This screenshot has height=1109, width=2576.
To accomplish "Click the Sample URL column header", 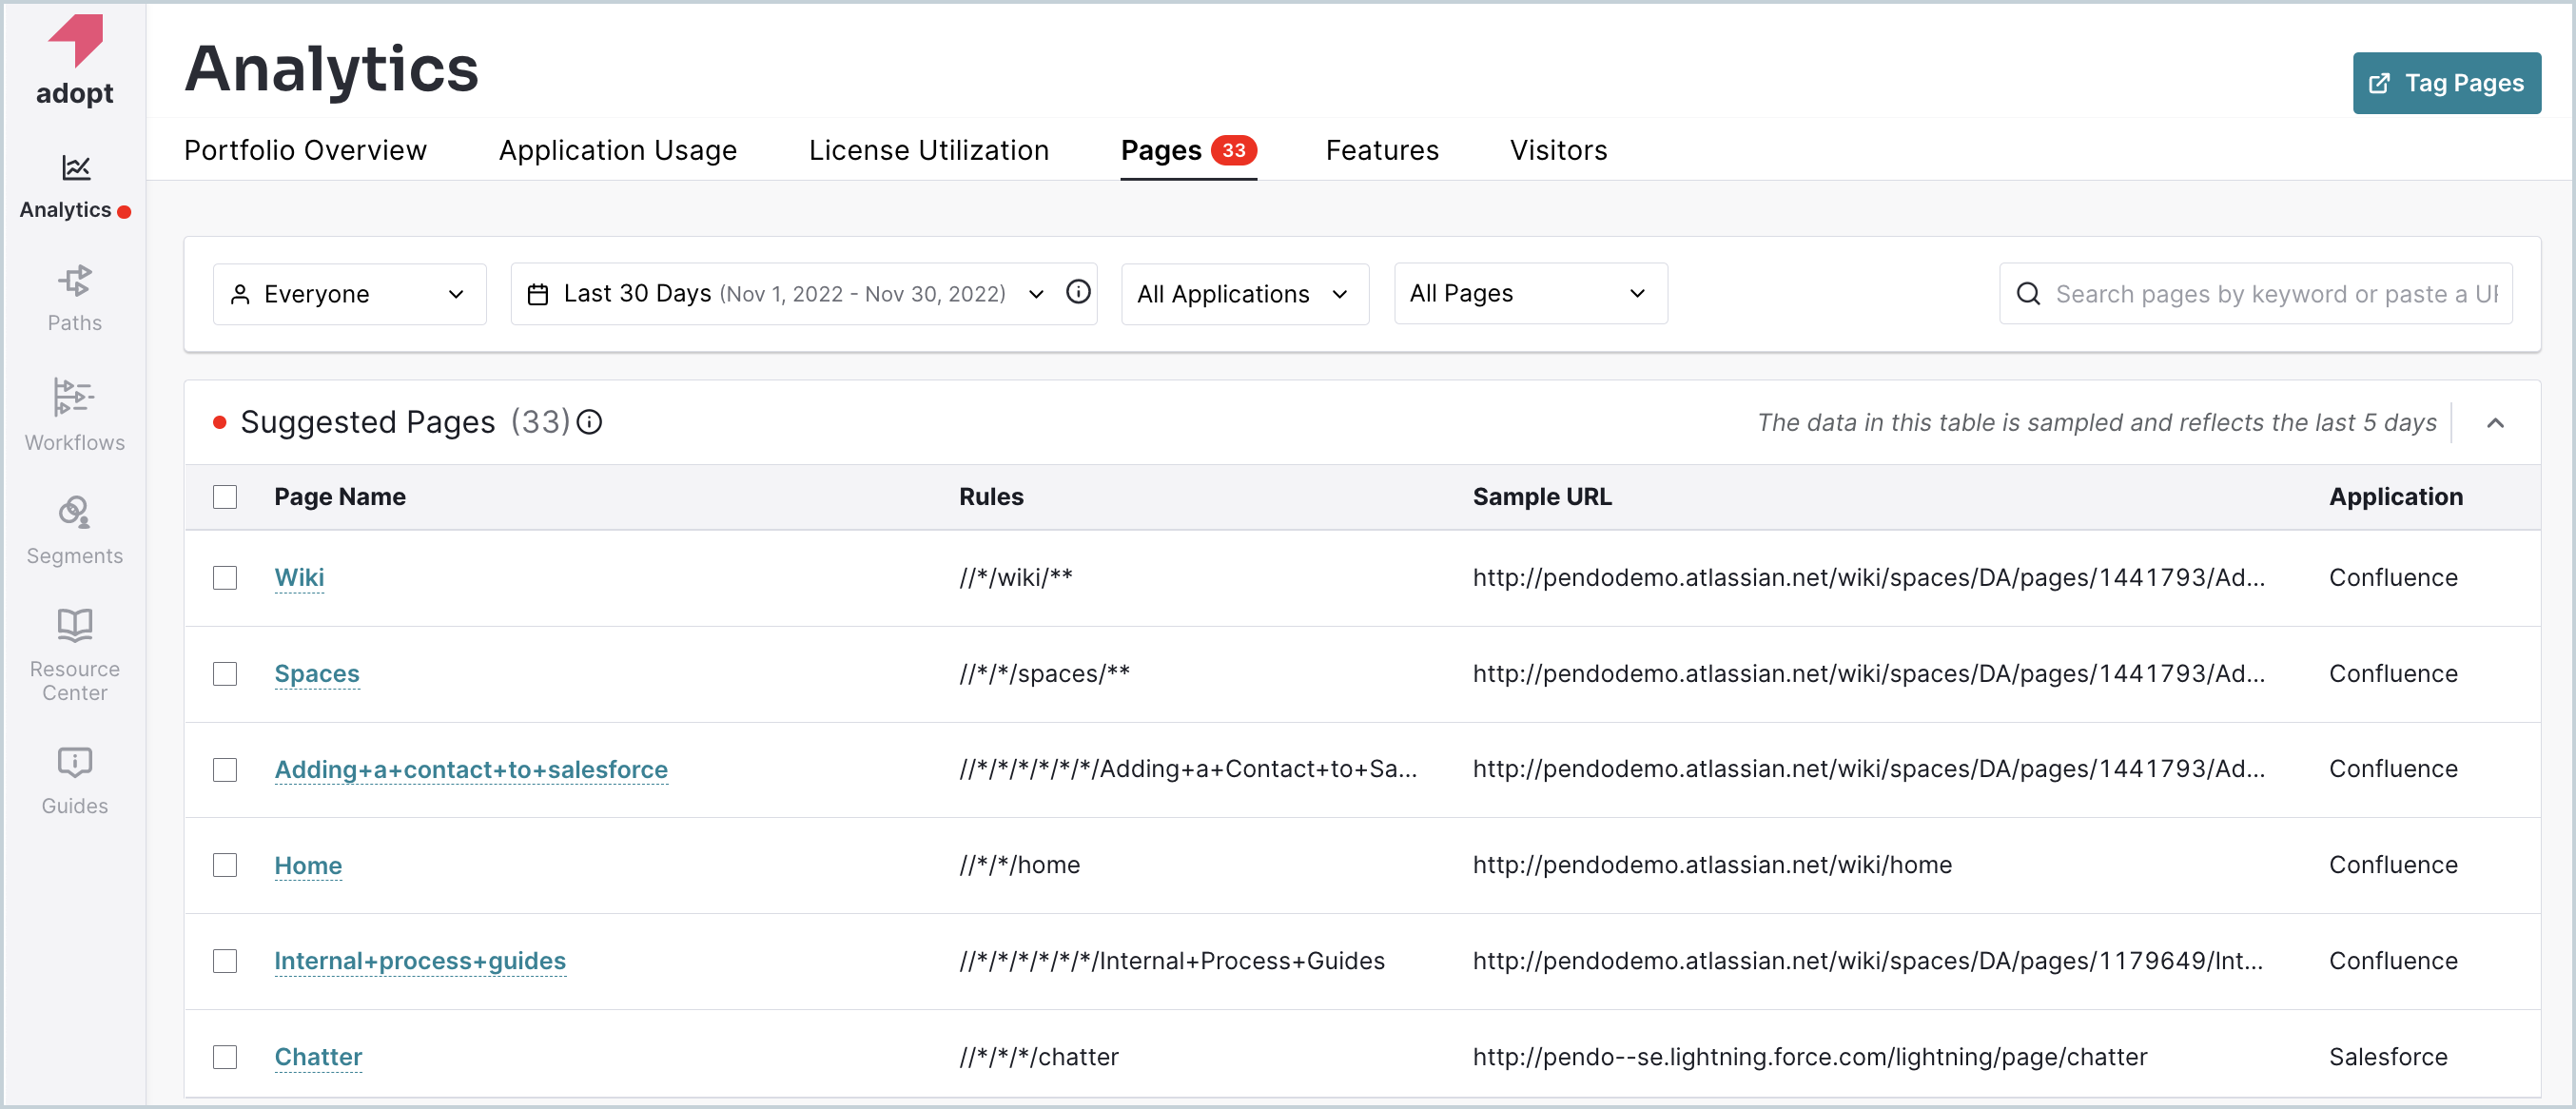I will pos(1542,497).
